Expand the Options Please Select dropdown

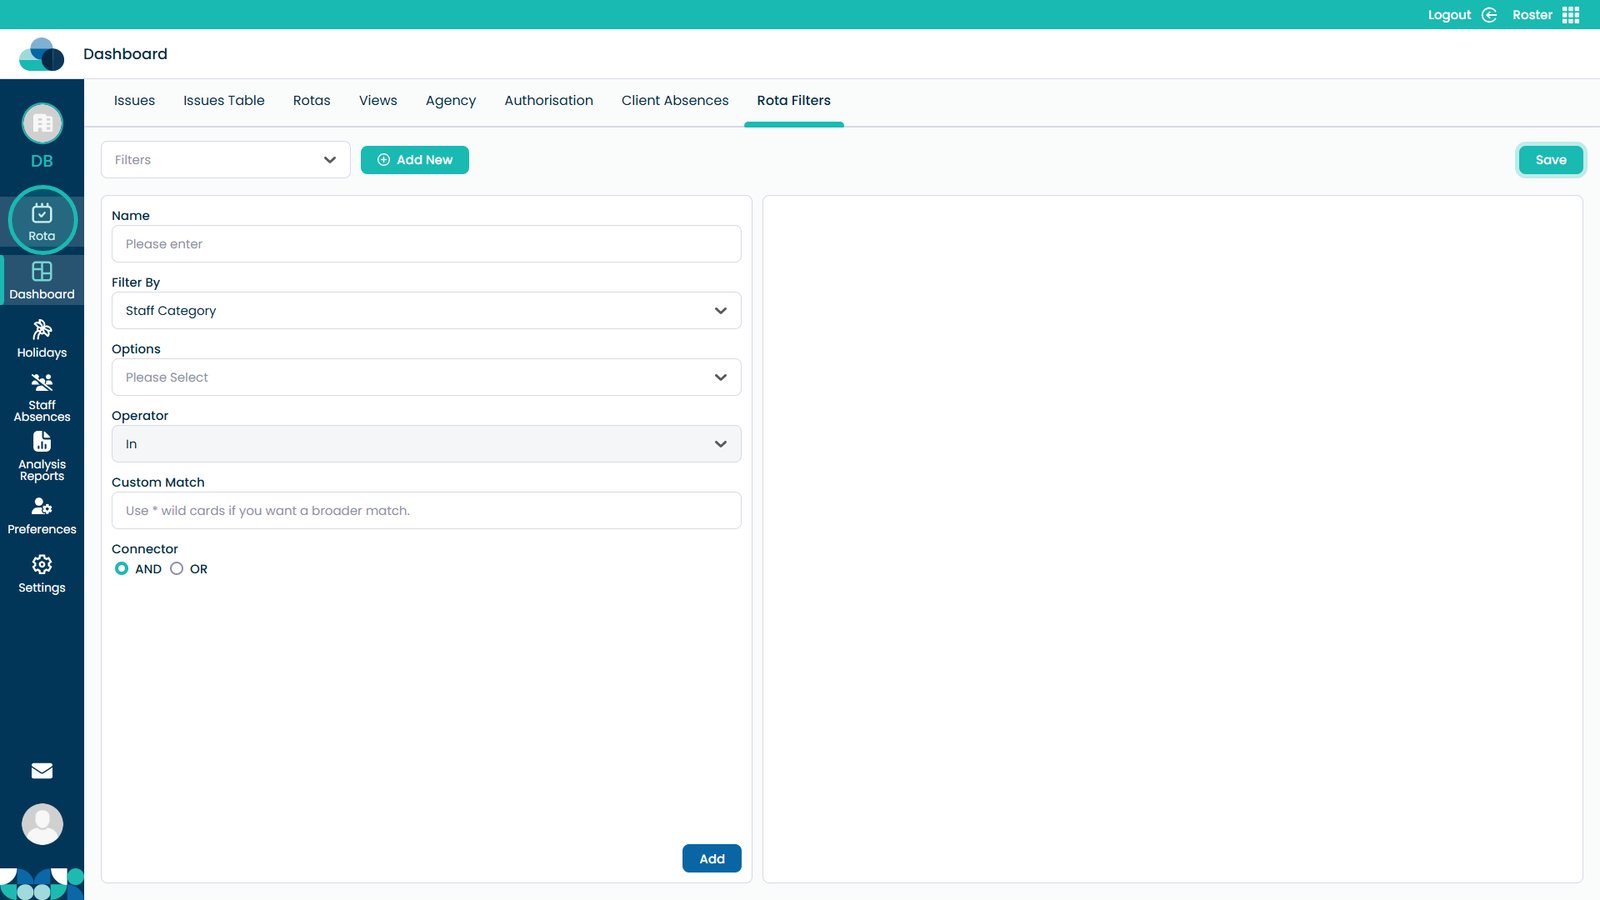coord(426,378)
